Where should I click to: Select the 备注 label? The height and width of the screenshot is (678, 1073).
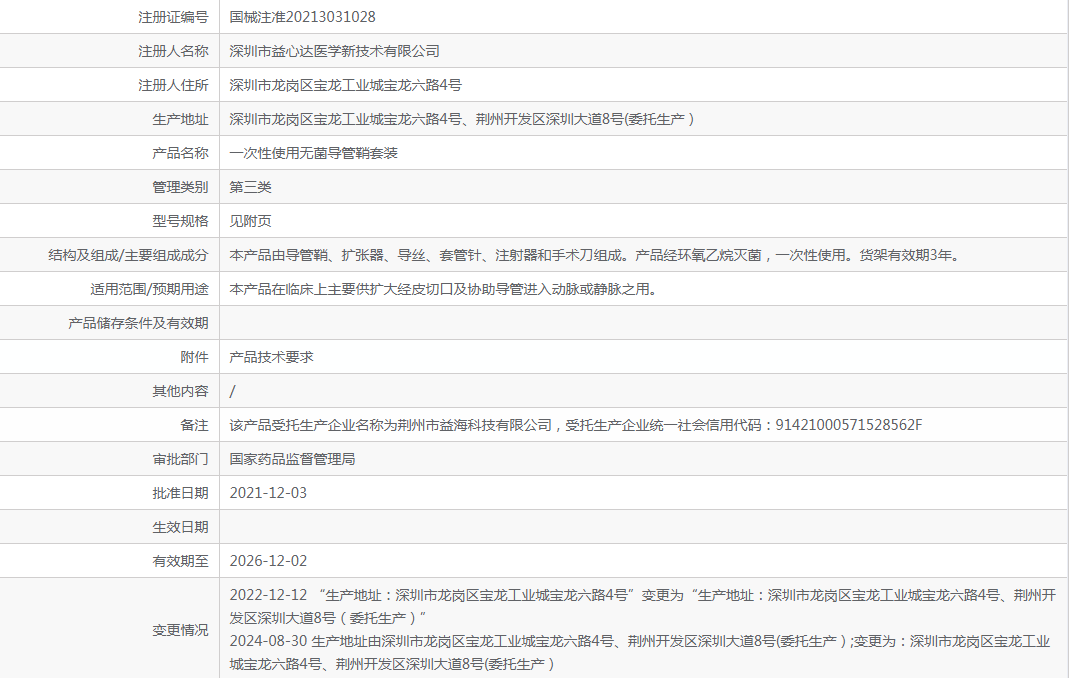click(x=194, y=425)
